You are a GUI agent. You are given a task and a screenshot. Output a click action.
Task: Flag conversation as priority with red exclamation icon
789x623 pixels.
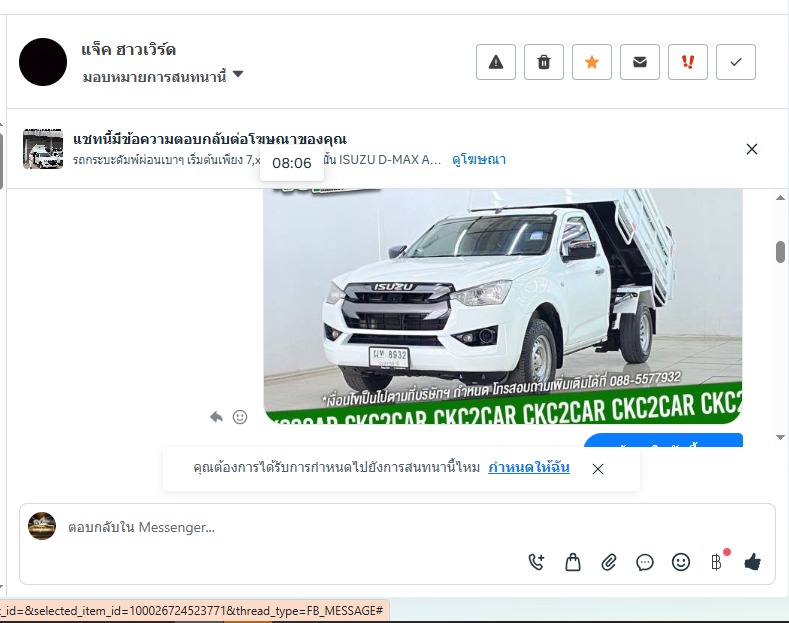pyautogui.click(x=688, y=62)
